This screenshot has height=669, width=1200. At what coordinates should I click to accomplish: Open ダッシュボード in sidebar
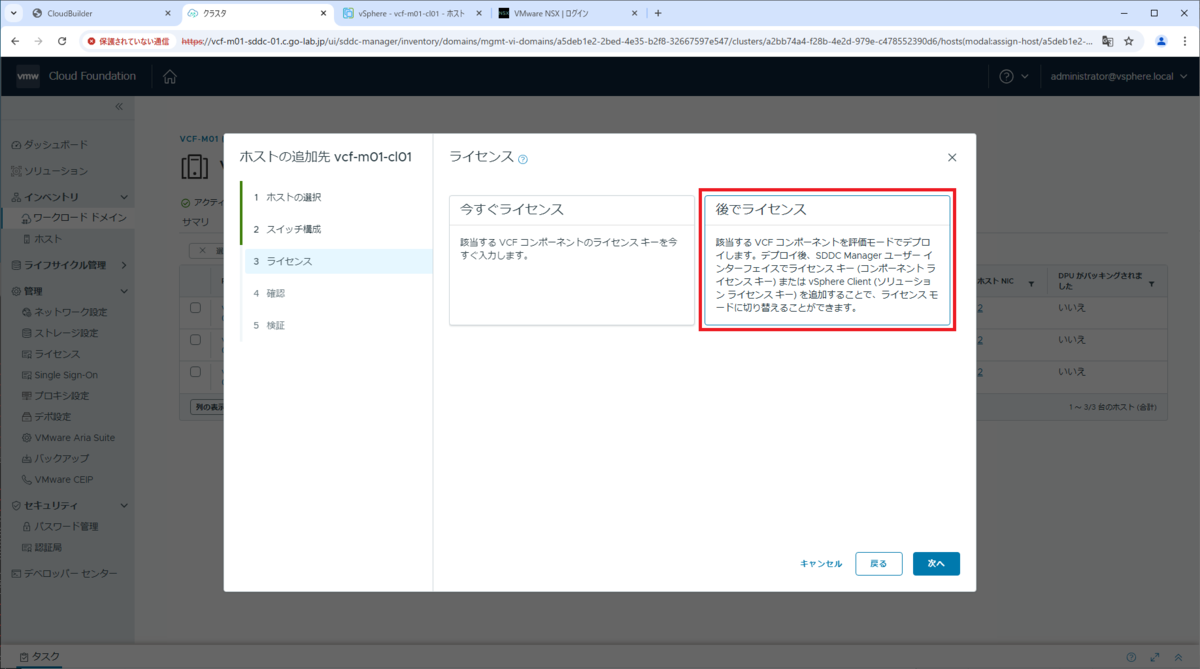55,145
